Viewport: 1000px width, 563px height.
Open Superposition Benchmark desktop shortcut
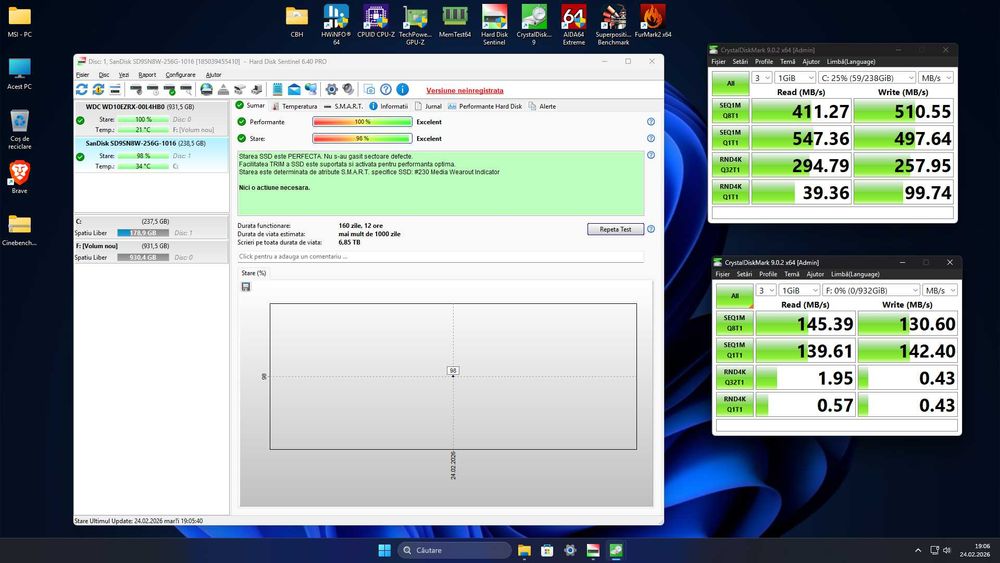pyautogui.click(x=613, y=24)
